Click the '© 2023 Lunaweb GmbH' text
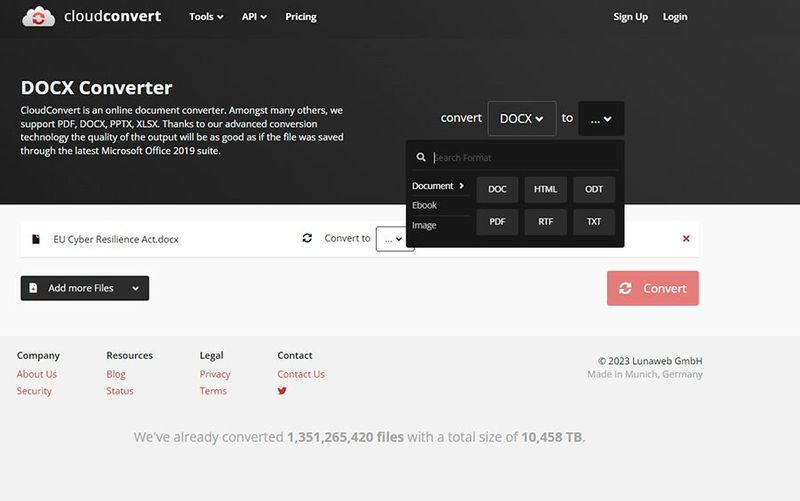The image size is (800, 501). tap(650, 361)
